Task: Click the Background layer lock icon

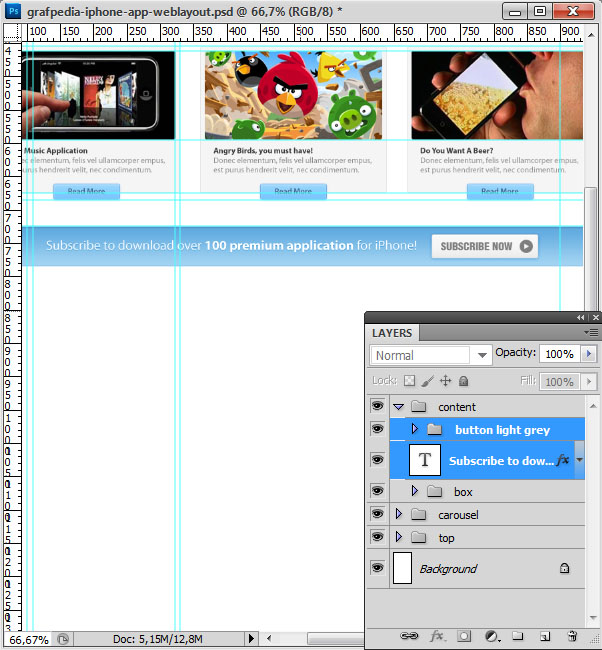Action: [564, 568]
